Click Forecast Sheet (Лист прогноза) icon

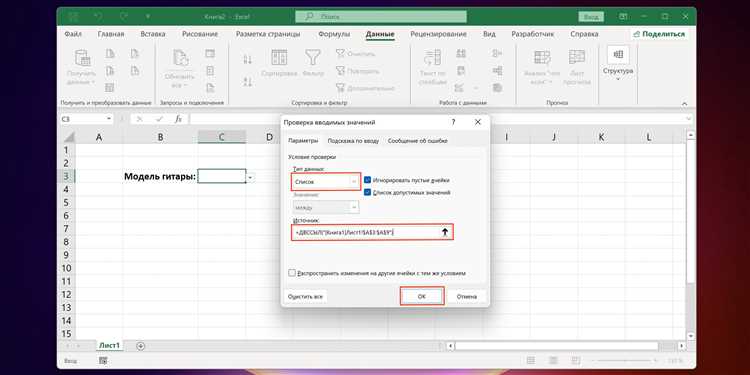tap(577, 58)
